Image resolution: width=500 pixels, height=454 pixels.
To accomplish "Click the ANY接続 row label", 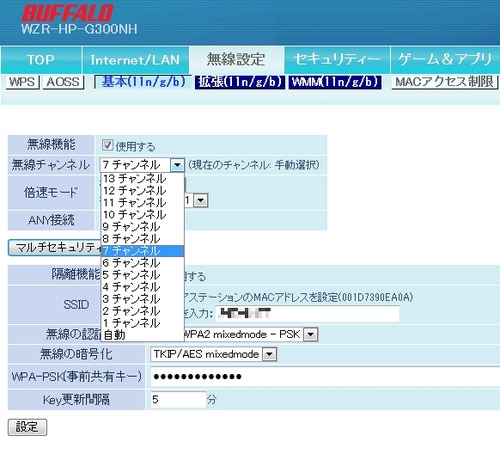I will (x=51, y=220).
